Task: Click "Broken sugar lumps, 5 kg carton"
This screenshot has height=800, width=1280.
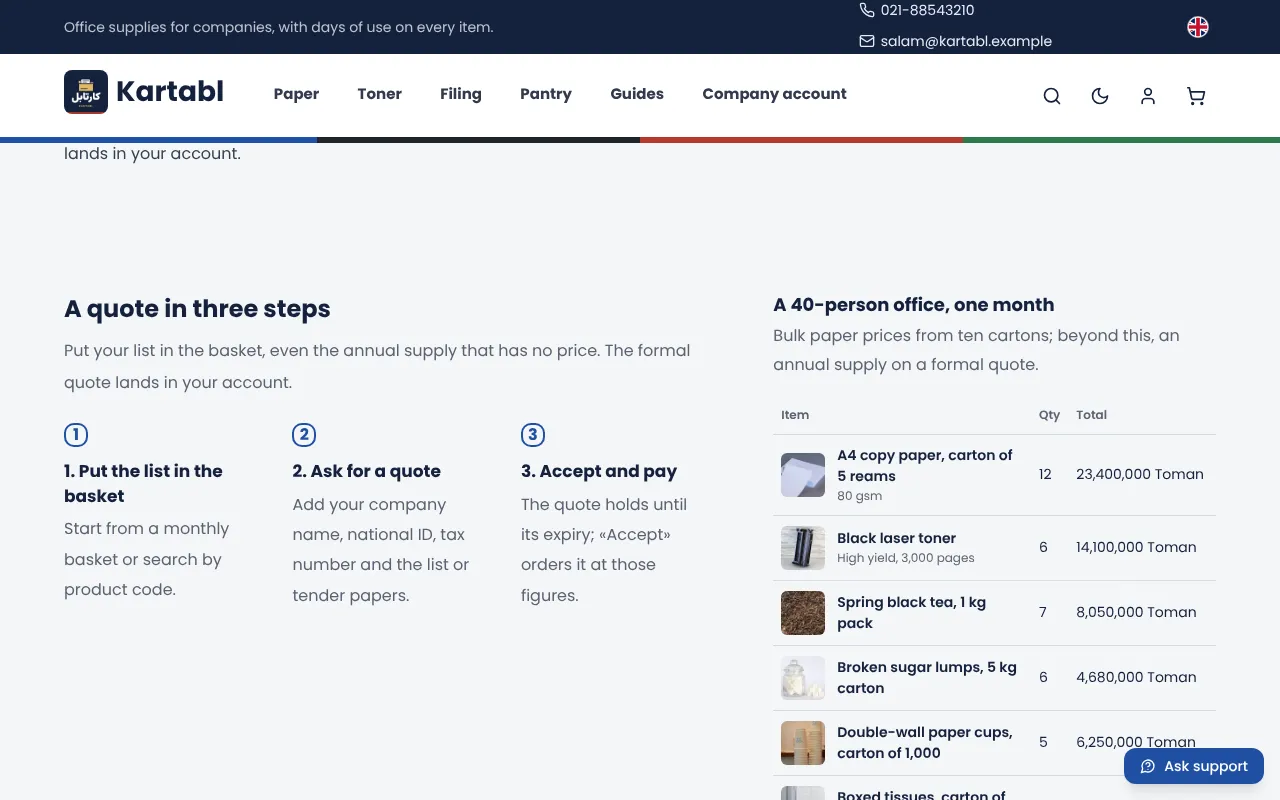Action: (927, 677)
